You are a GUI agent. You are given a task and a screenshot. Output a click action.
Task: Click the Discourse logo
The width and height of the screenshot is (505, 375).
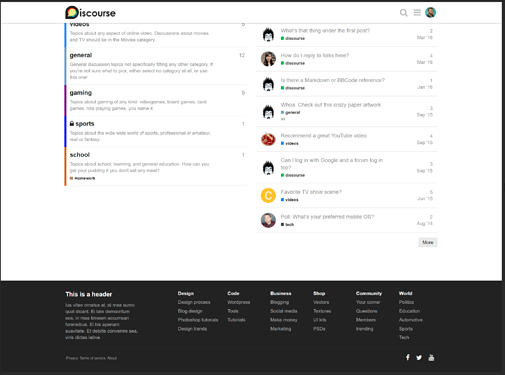coord(90,13)
